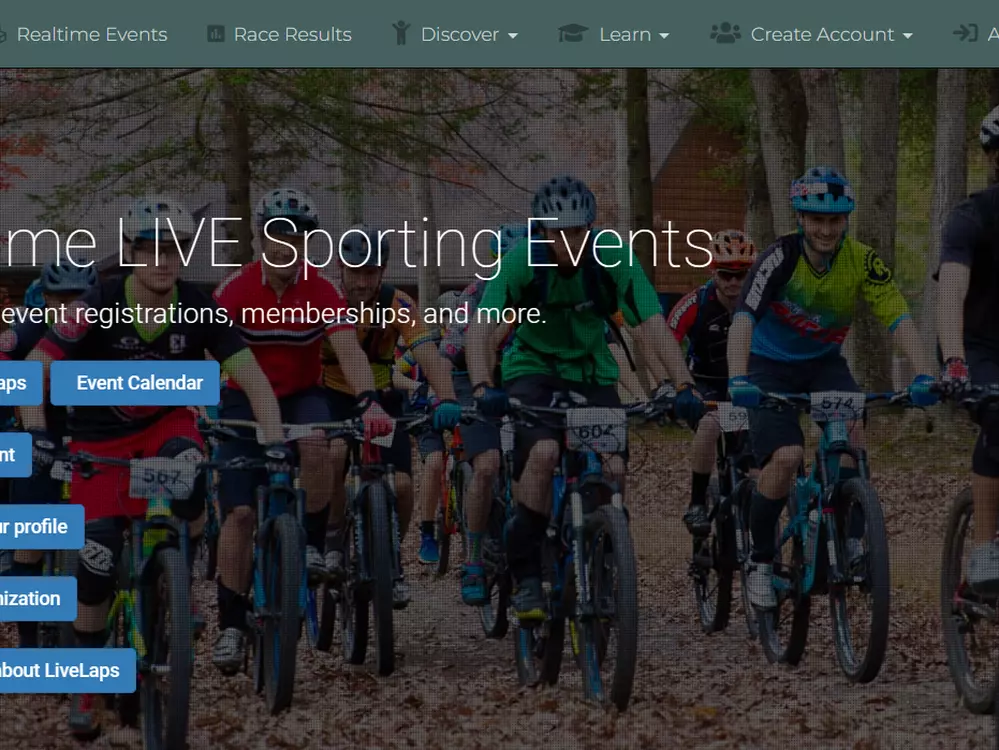
Task: Select the Race Results menu label
Action: pos(292,34)
